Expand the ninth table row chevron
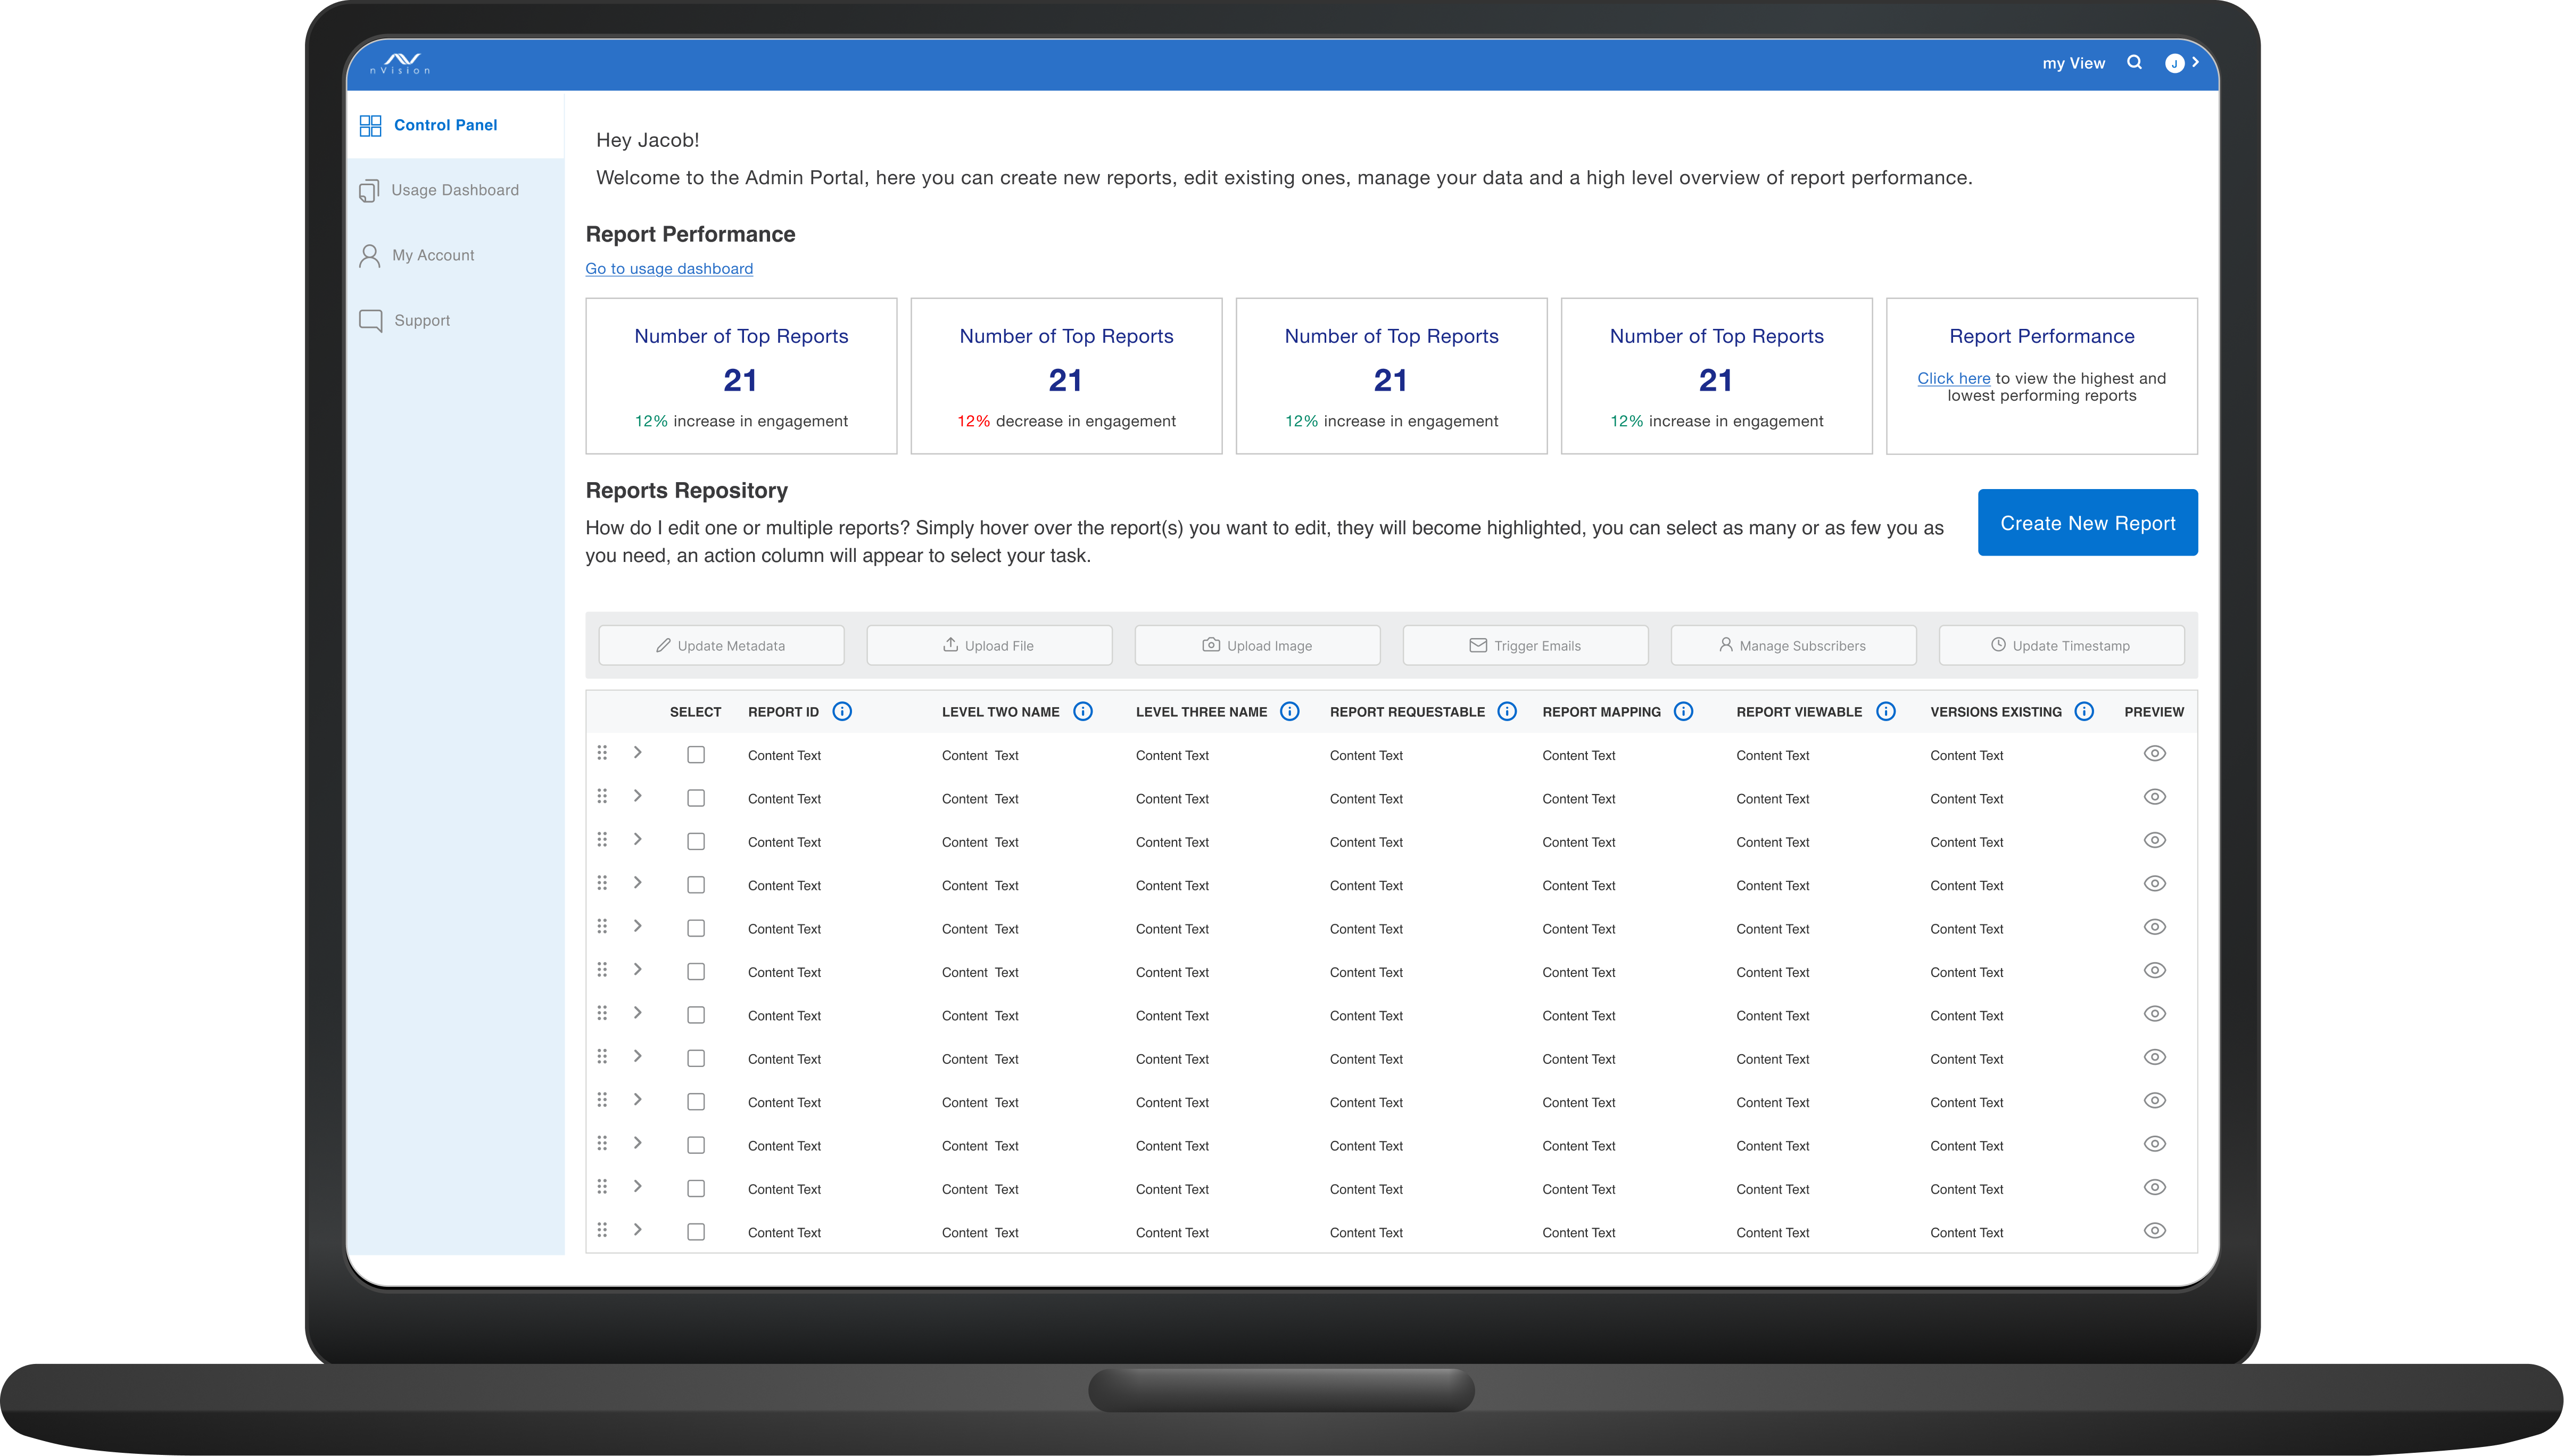 pyautogui.click(x=637, y=1099)
